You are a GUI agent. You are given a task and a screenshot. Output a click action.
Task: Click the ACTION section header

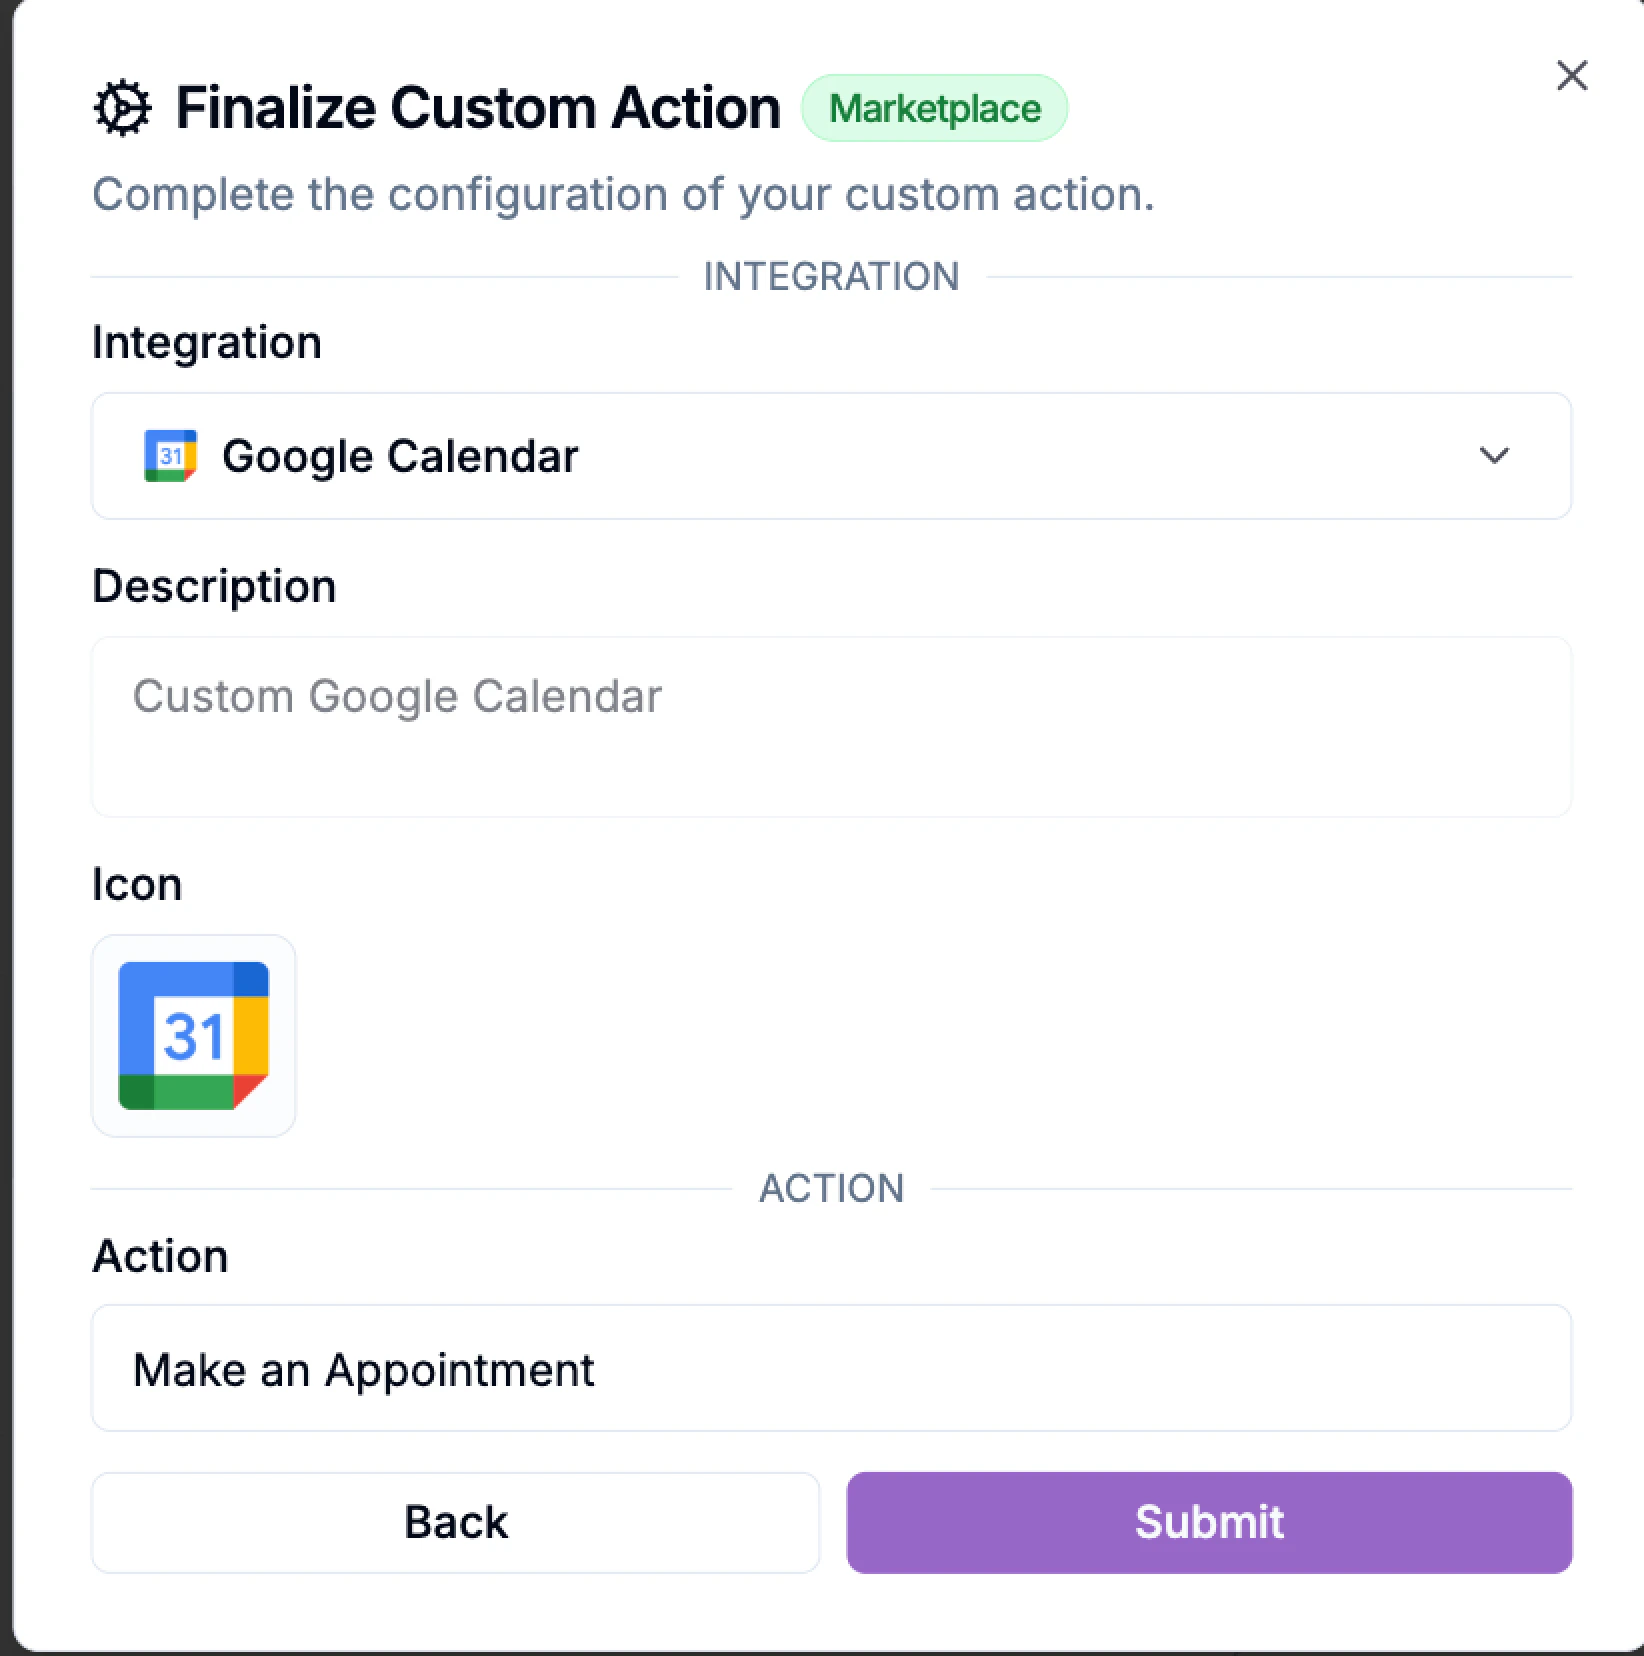831,1188
